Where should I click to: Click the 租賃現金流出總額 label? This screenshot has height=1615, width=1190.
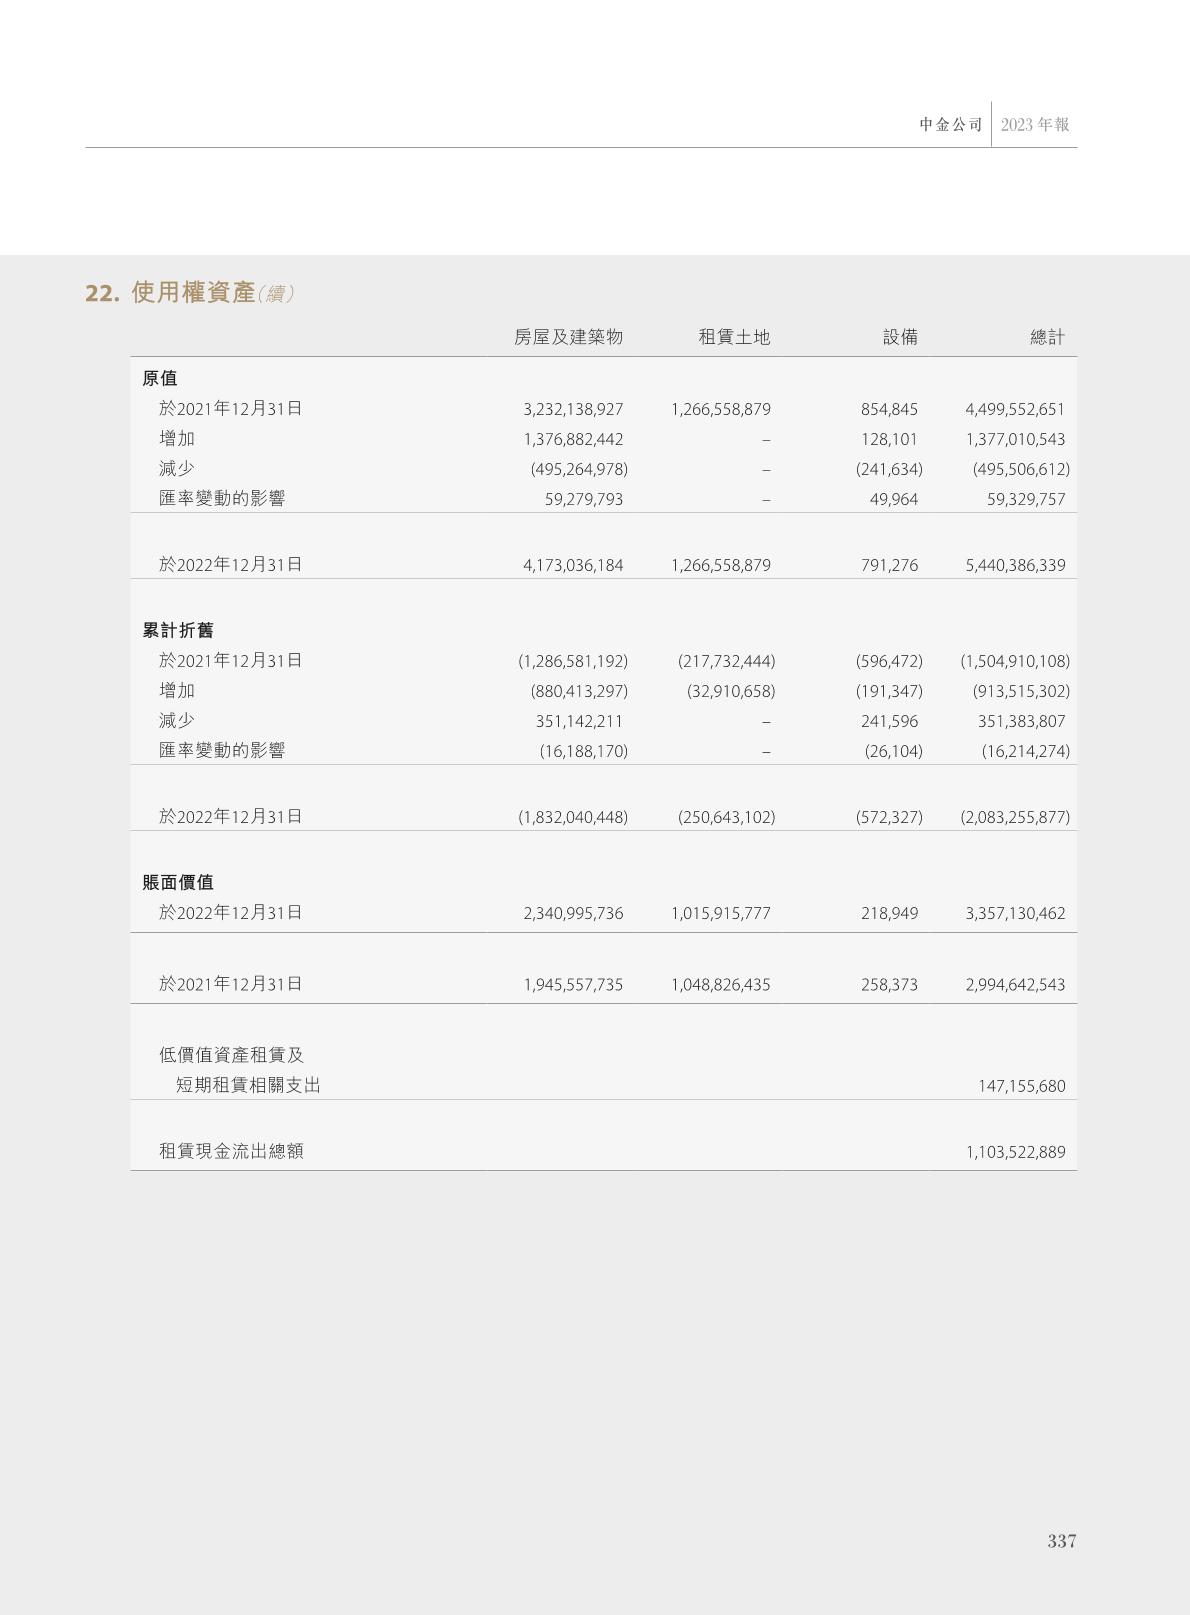[x=231, y=1152]
